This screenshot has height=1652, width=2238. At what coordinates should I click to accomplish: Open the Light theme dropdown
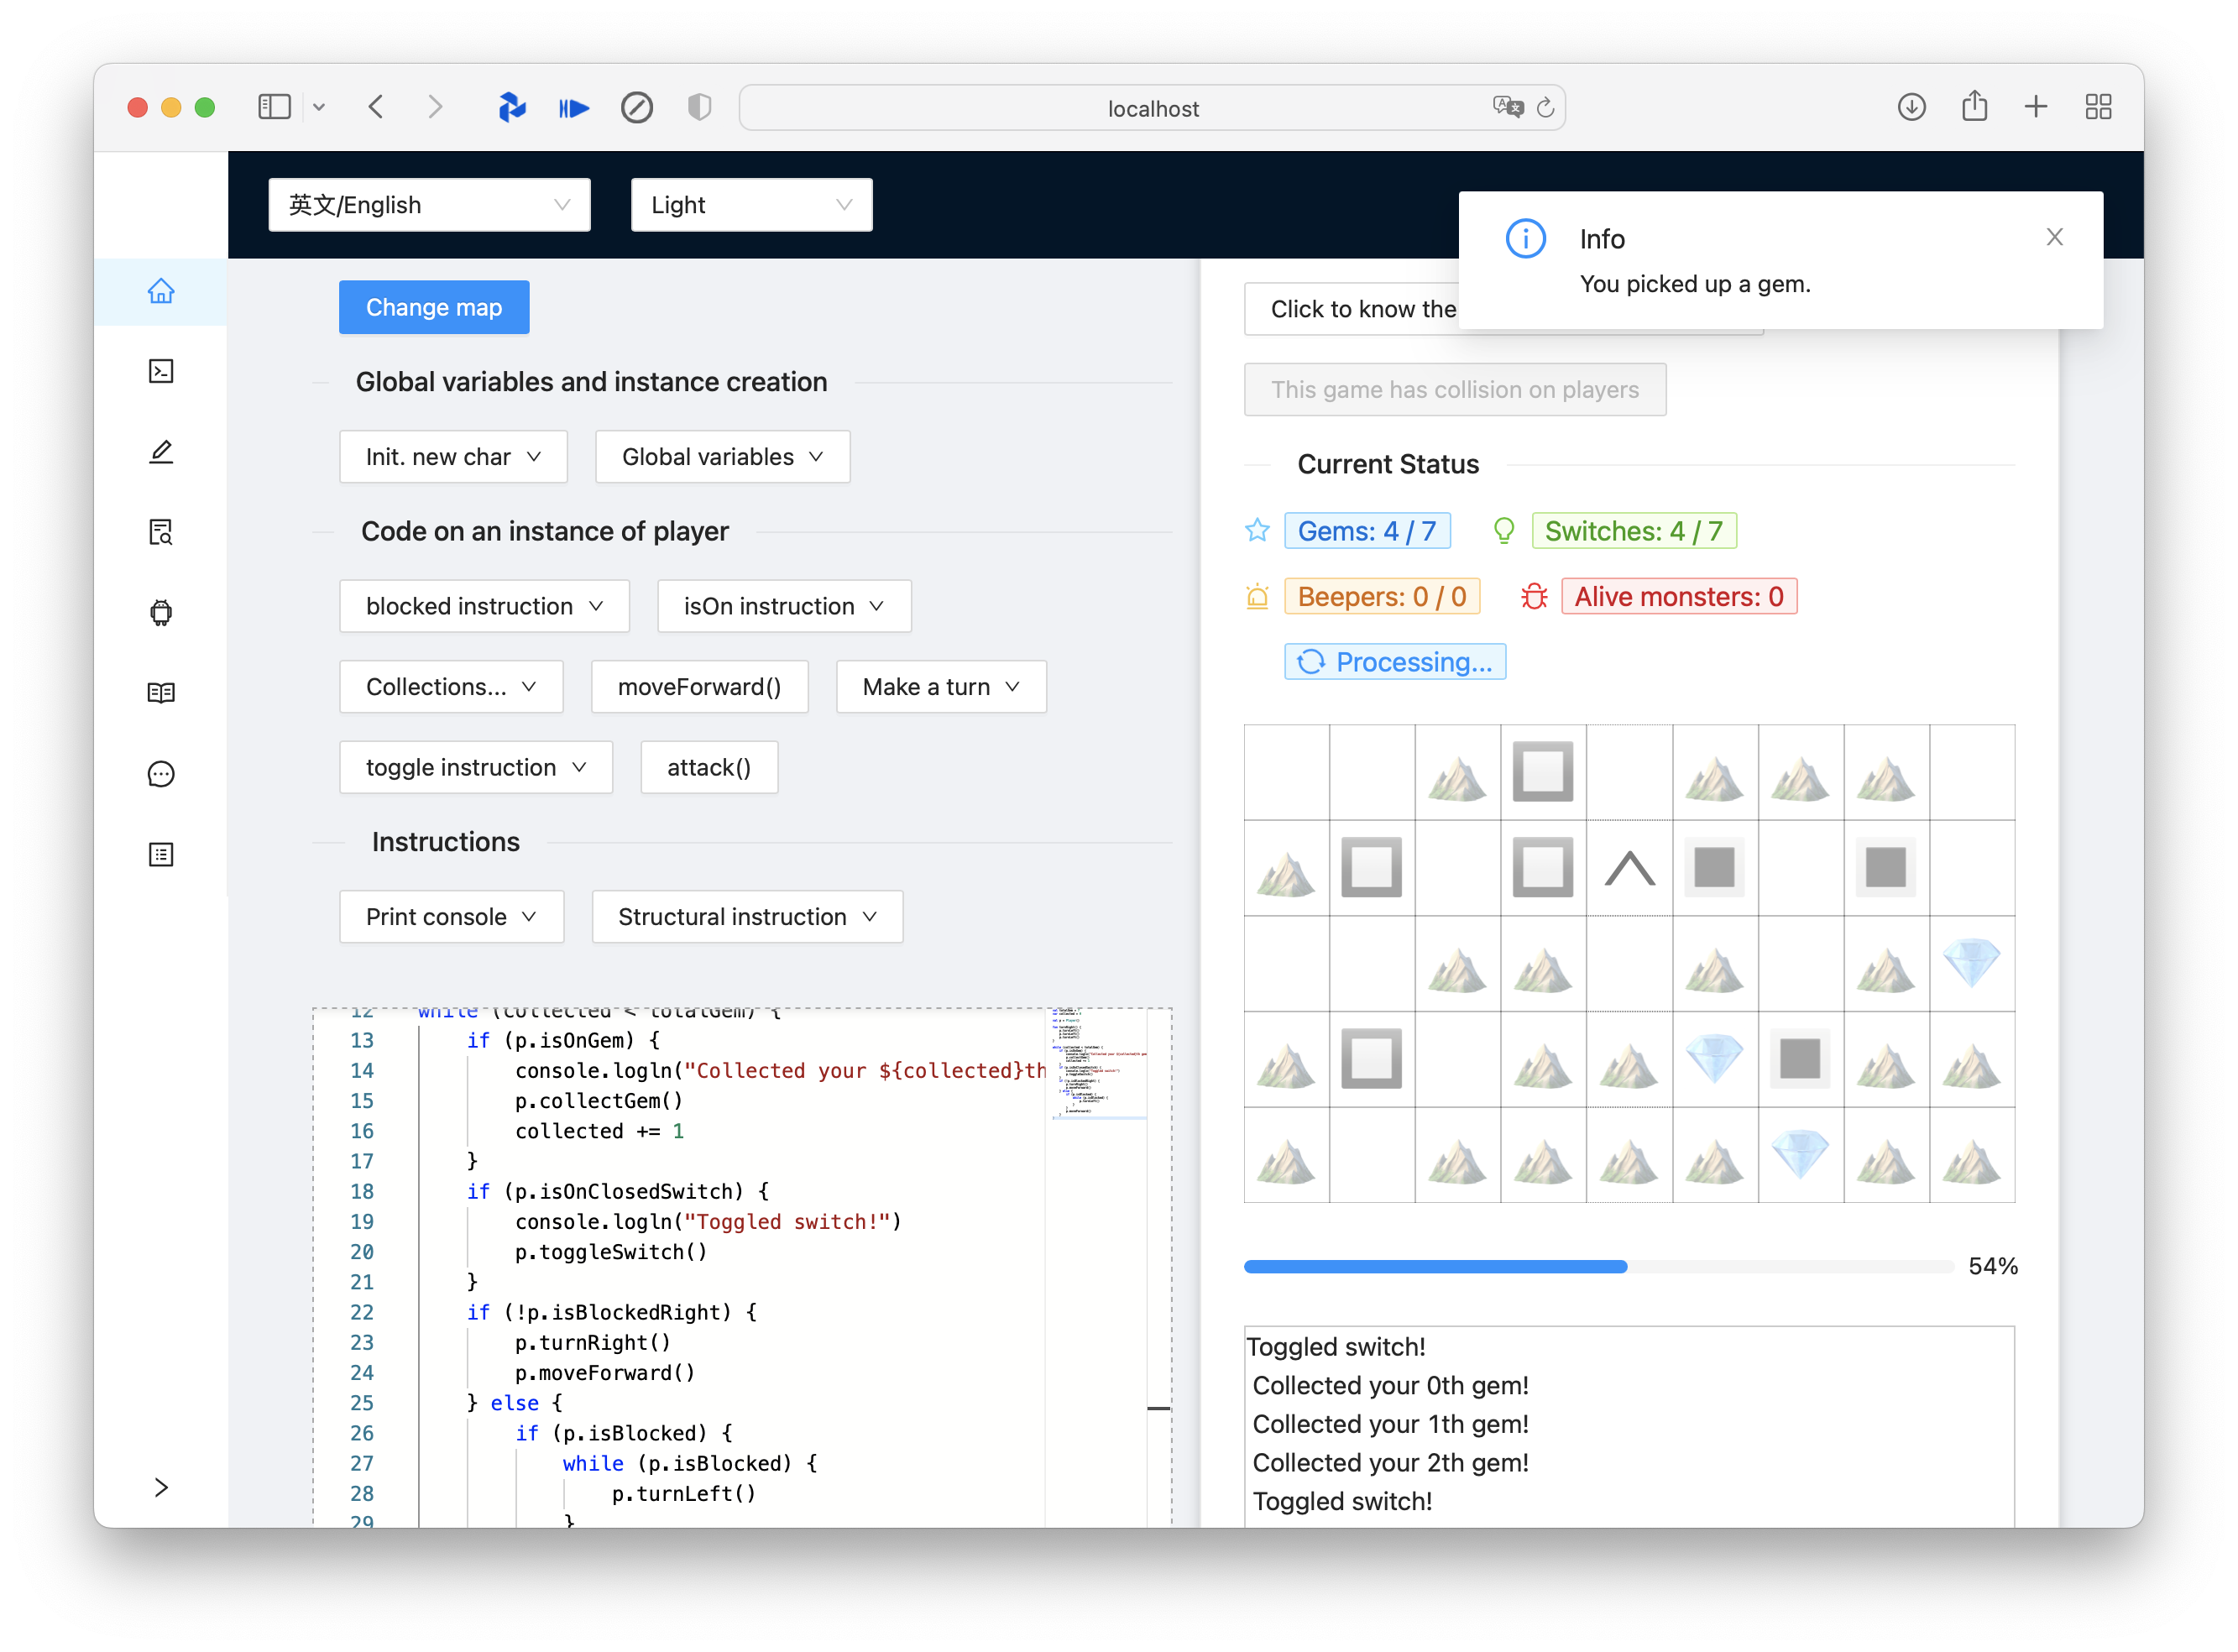[751, 205]
